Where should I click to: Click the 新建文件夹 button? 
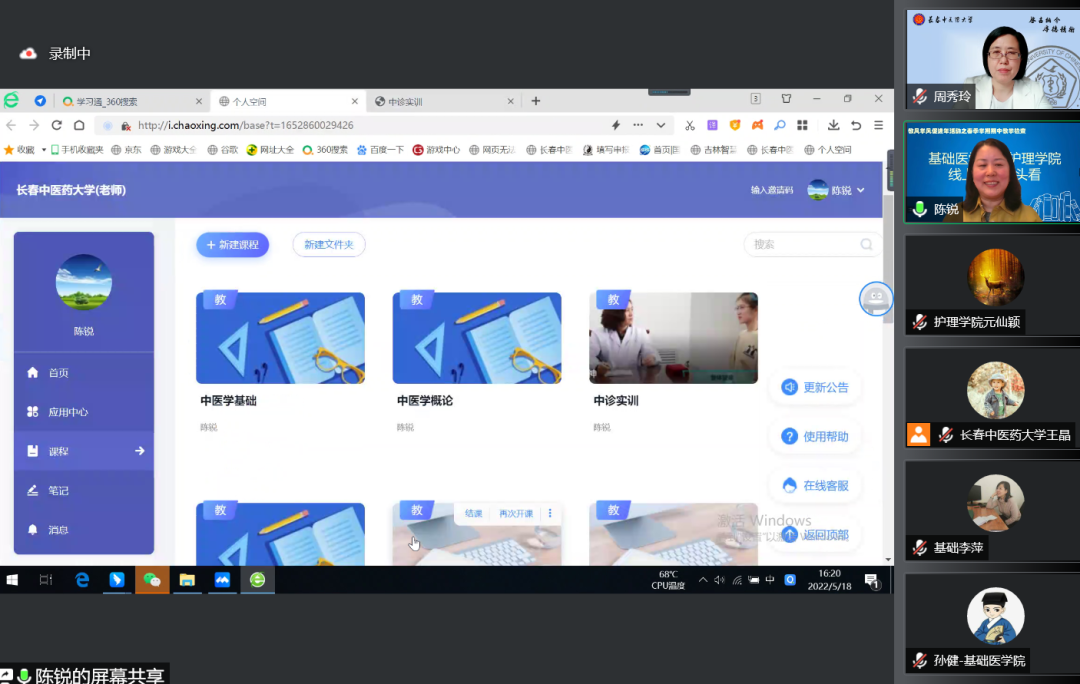[x=329, y=245]
